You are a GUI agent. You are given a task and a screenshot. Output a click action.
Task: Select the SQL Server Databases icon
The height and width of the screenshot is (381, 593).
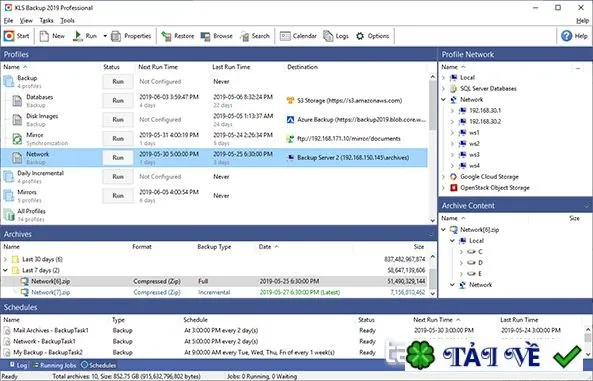[x=453, y=89]
